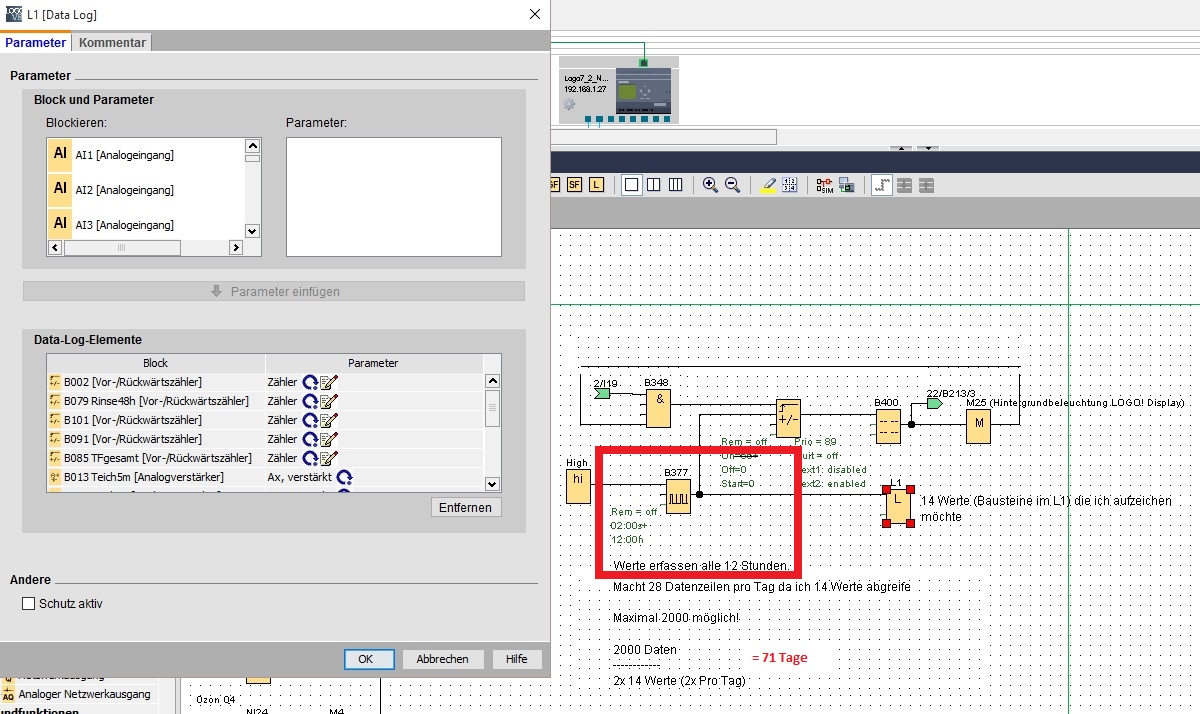Click the Entfernen button
The width and height of the screenshot is (1200, 714).
click(465, 507)
